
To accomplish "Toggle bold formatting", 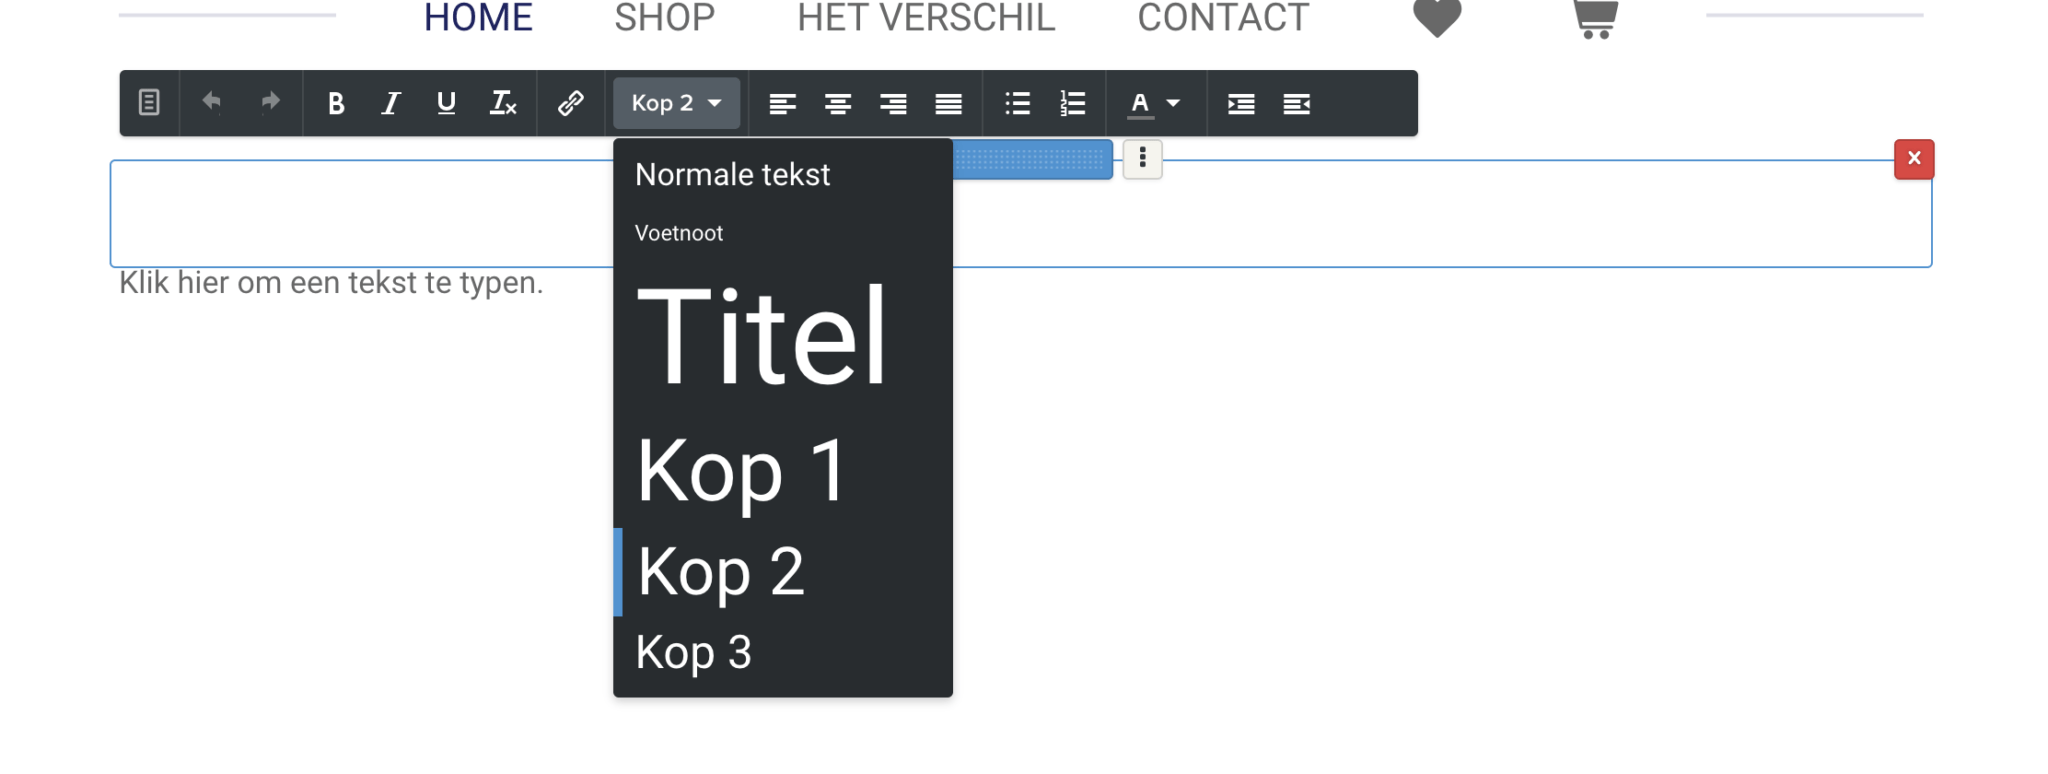I will pos(336,103).
